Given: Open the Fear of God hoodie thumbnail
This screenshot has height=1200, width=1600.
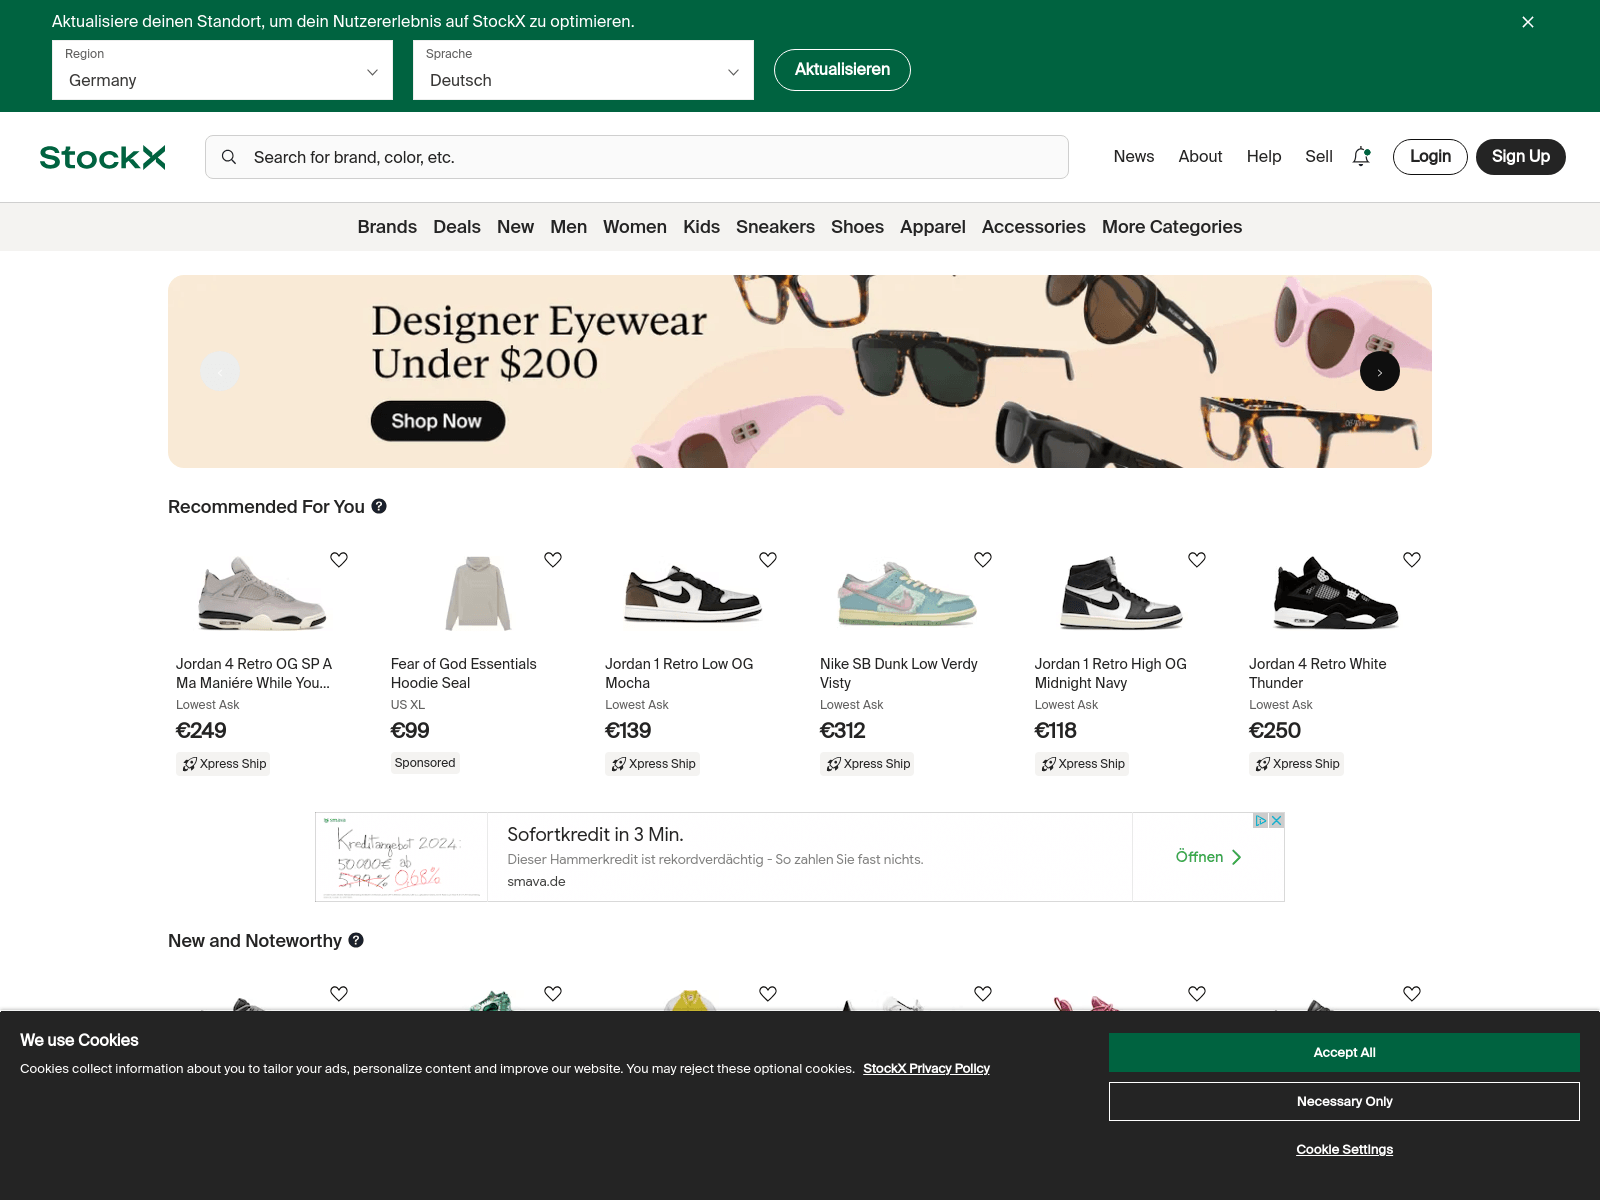Looking at the screenshot, I should [478, 593].
